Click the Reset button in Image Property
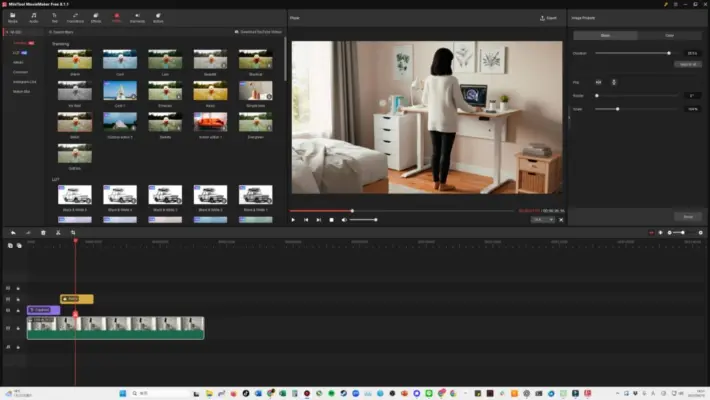This screenshot has height=400, width=710. pos(688,217)
